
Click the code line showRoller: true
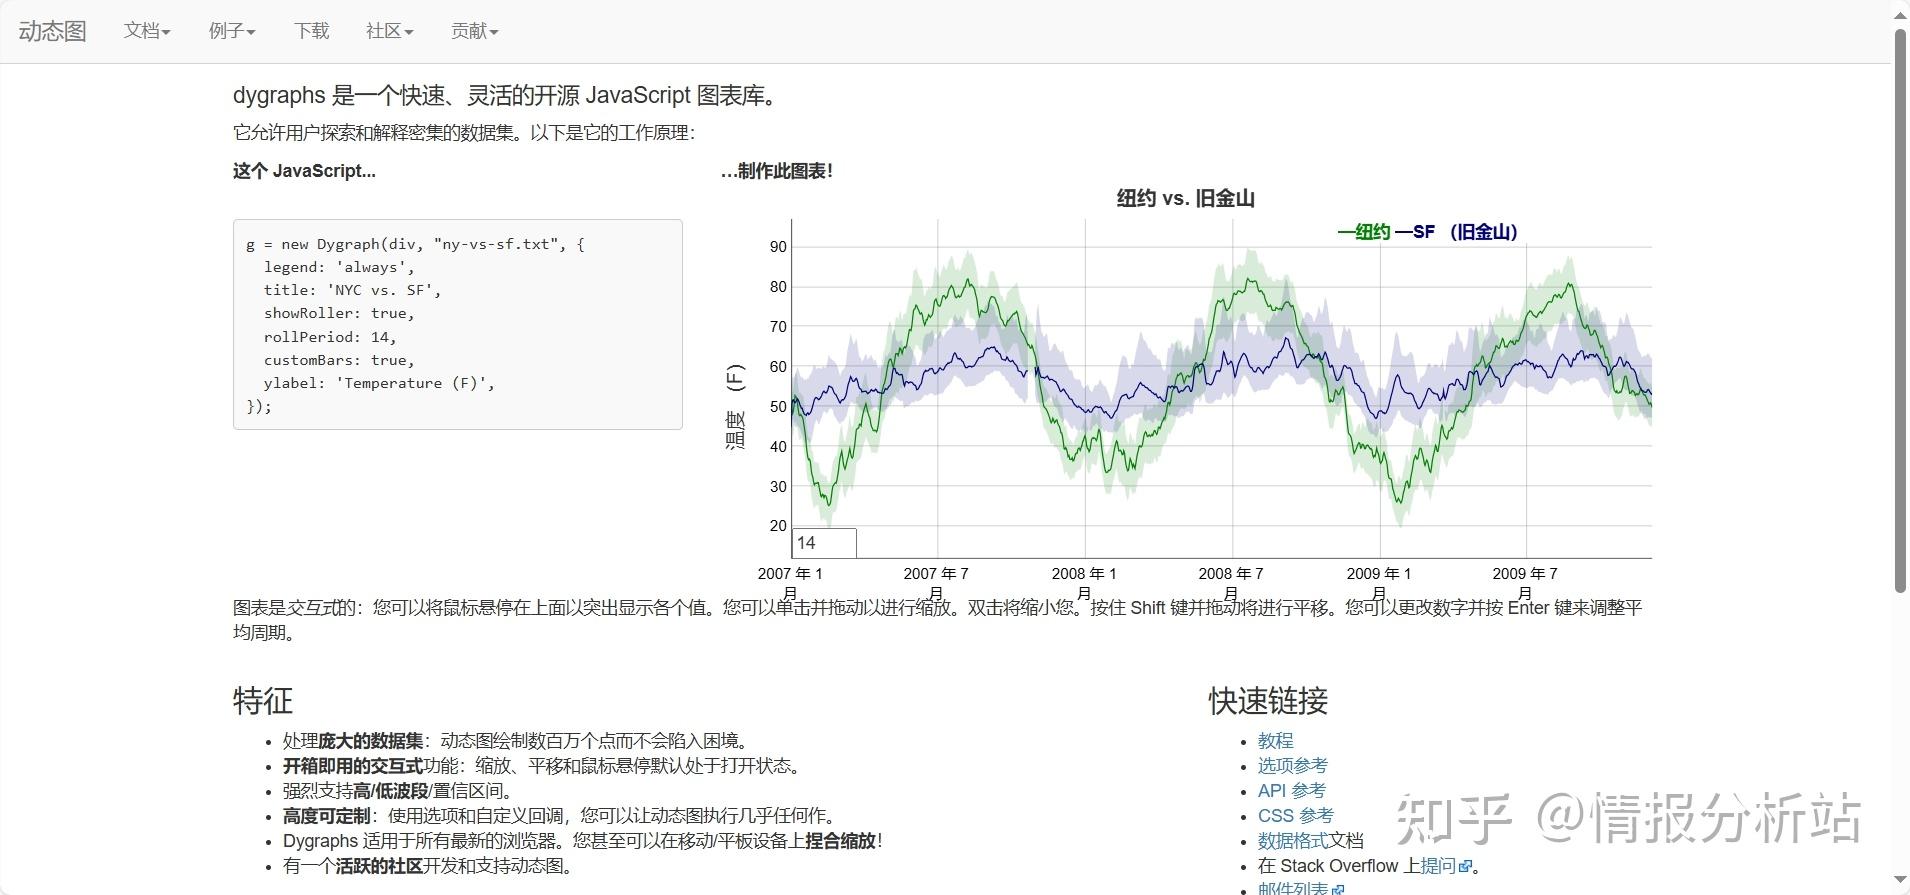[339, 313]
